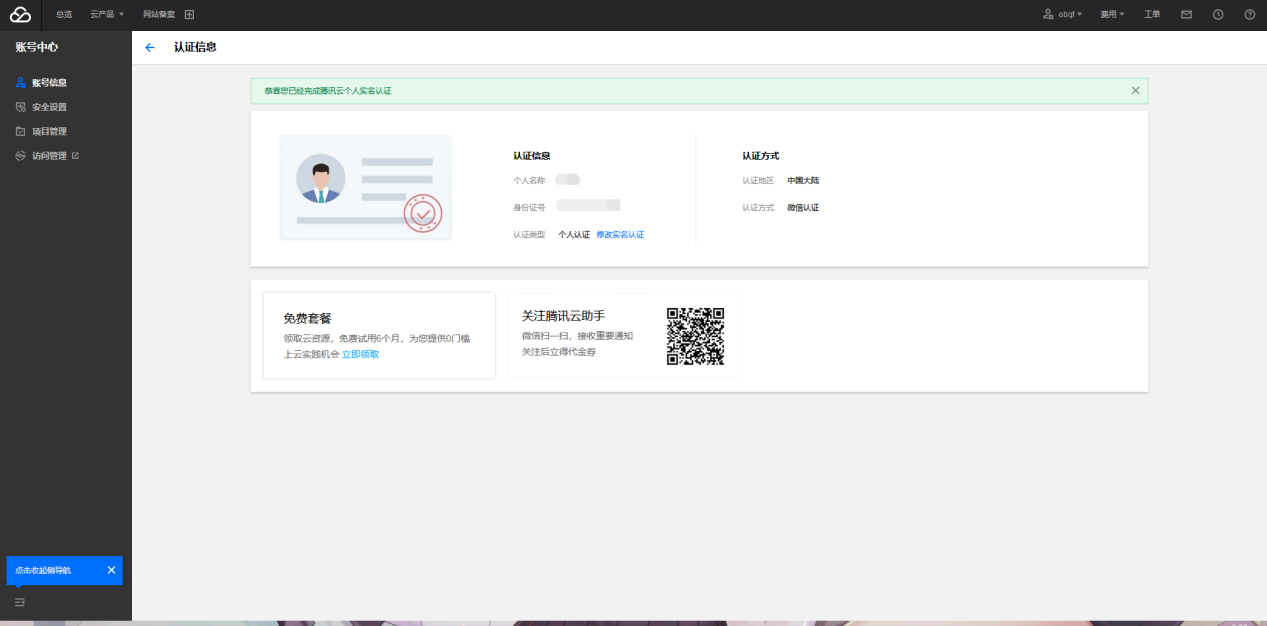This screenshot has height=626, width=1267.
Task: Open the help question-mark icon
Action: tap(1249, 15)
